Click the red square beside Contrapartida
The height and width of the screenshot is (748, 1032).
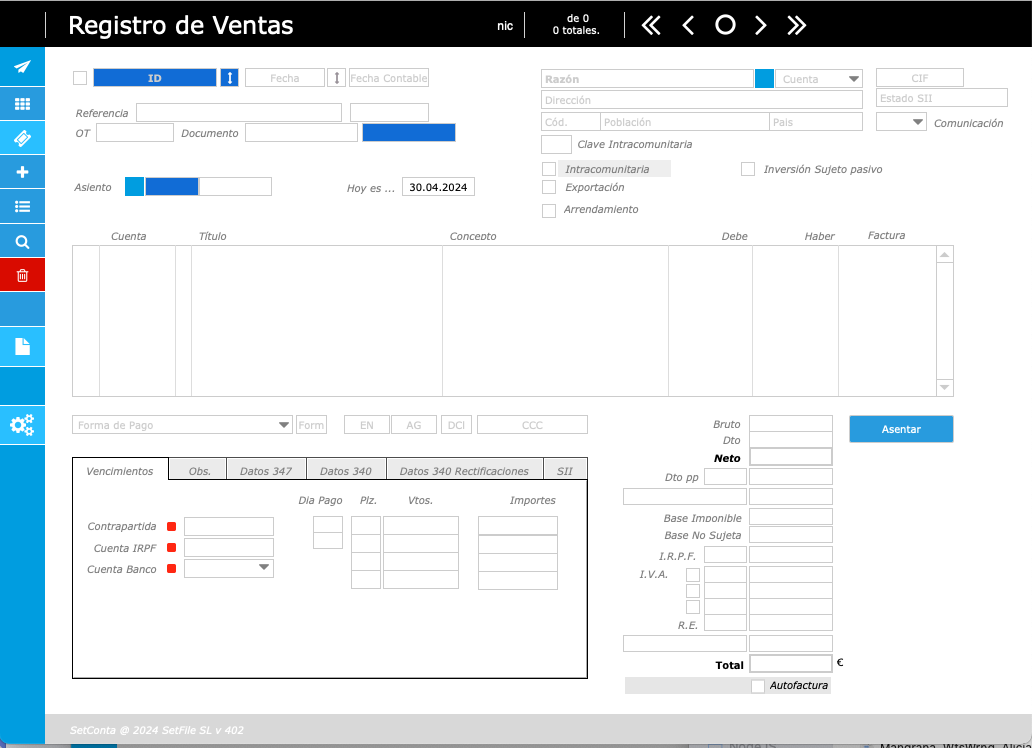[x=172, y=526]
